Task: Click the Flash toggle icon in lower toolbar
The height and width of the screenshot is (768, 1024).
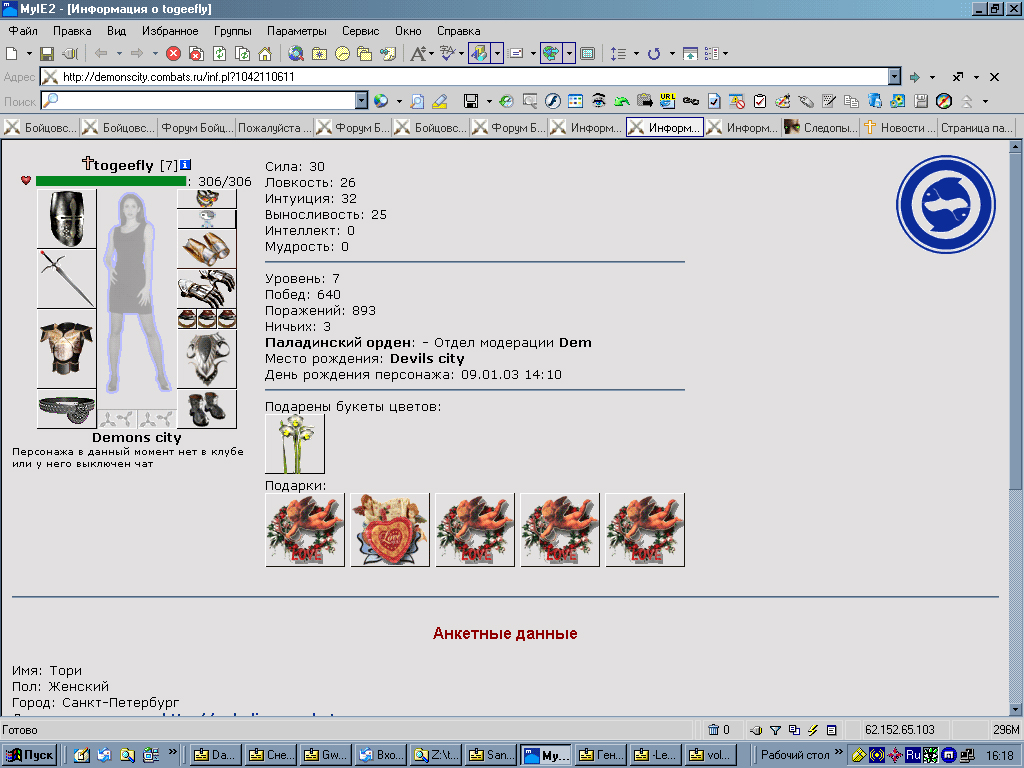Action: click(x=553, y=101)
